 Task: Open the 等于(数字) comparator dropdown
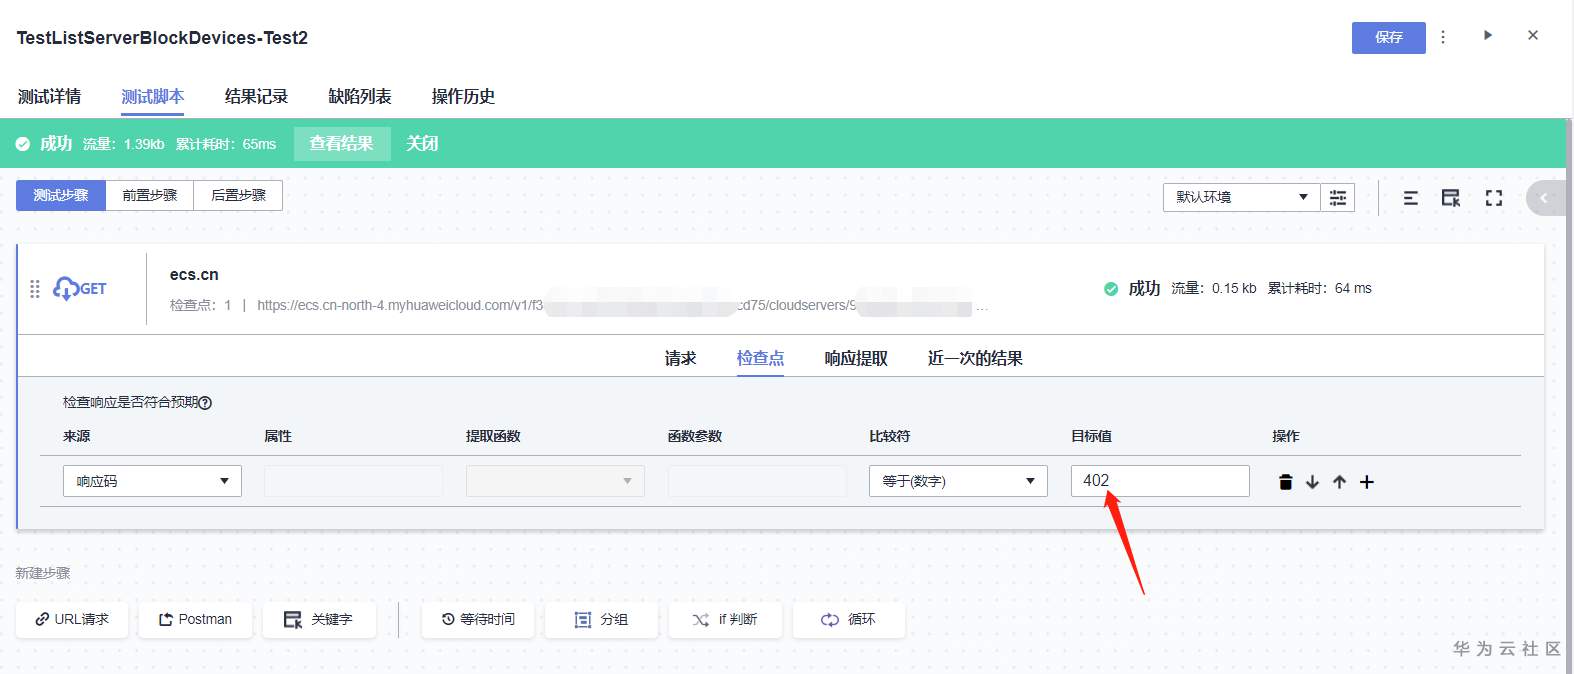pyautogui.click(x=958, y=481)
